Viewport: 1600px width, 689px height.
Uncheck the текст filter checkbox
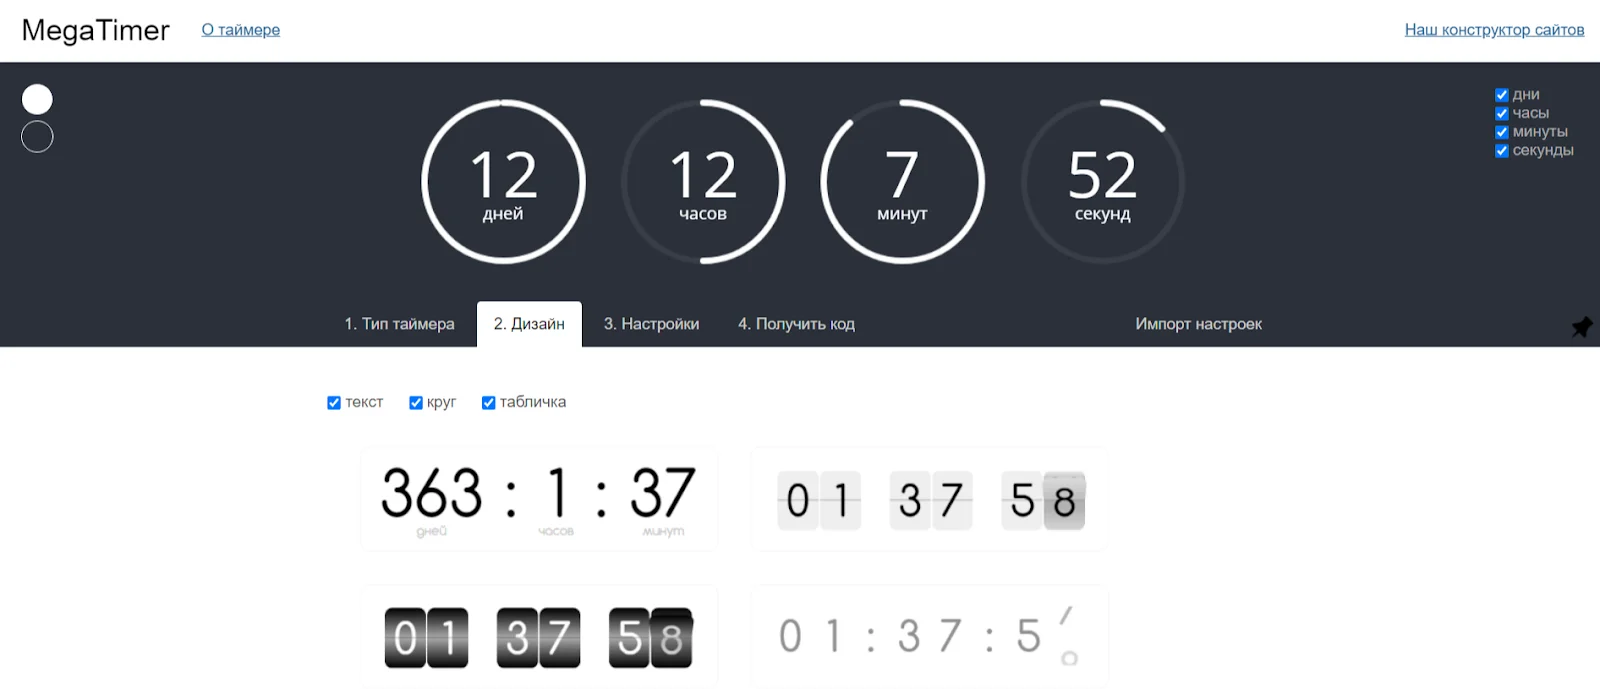point(334,403)
